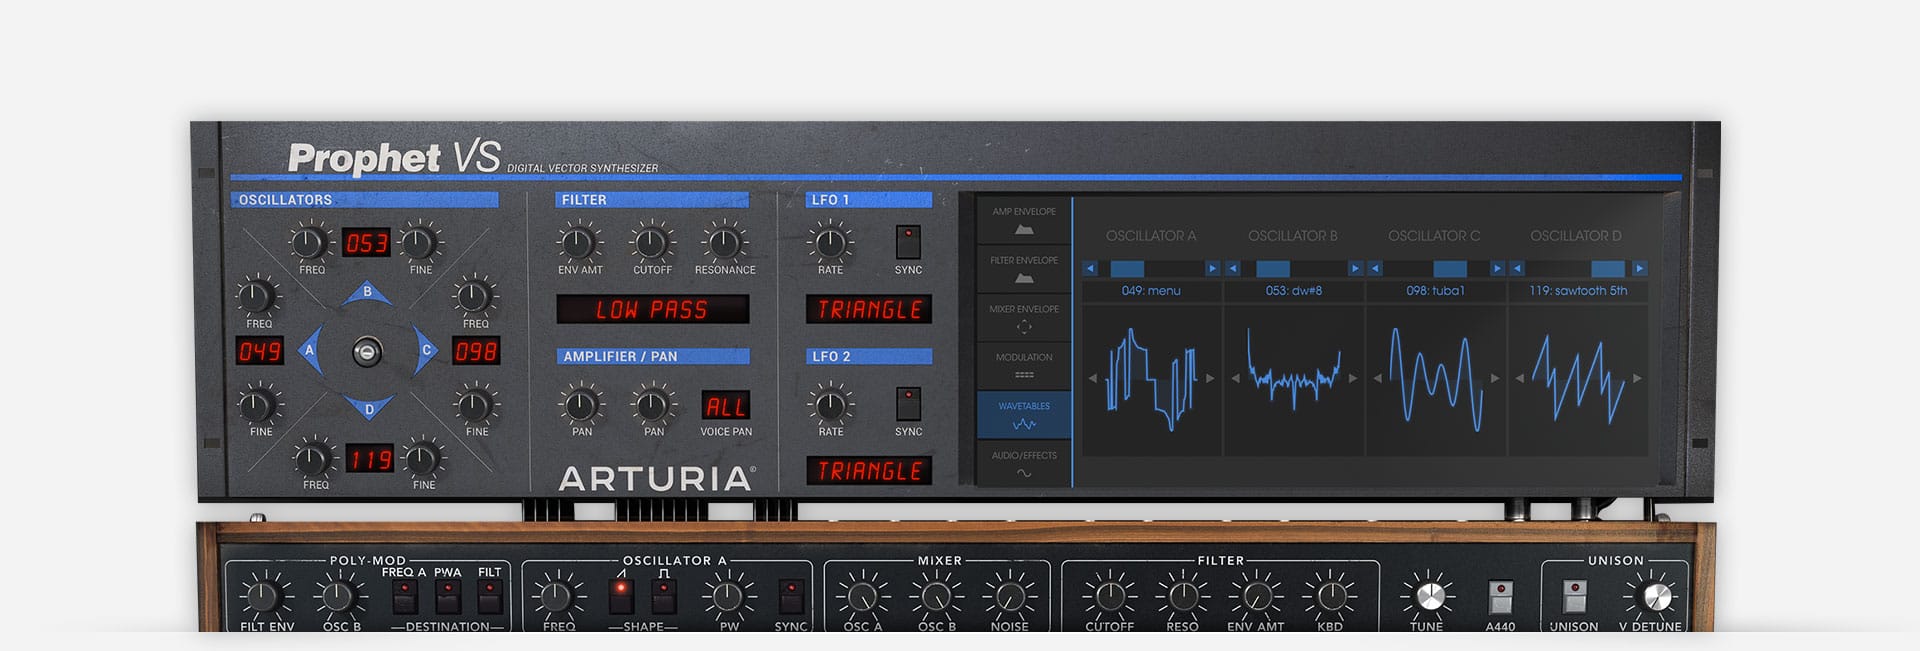Click Oscillator B wavetable scroll left arrow
Viewport: 1920px width, 651px height.
click(x=1233, y=268)
